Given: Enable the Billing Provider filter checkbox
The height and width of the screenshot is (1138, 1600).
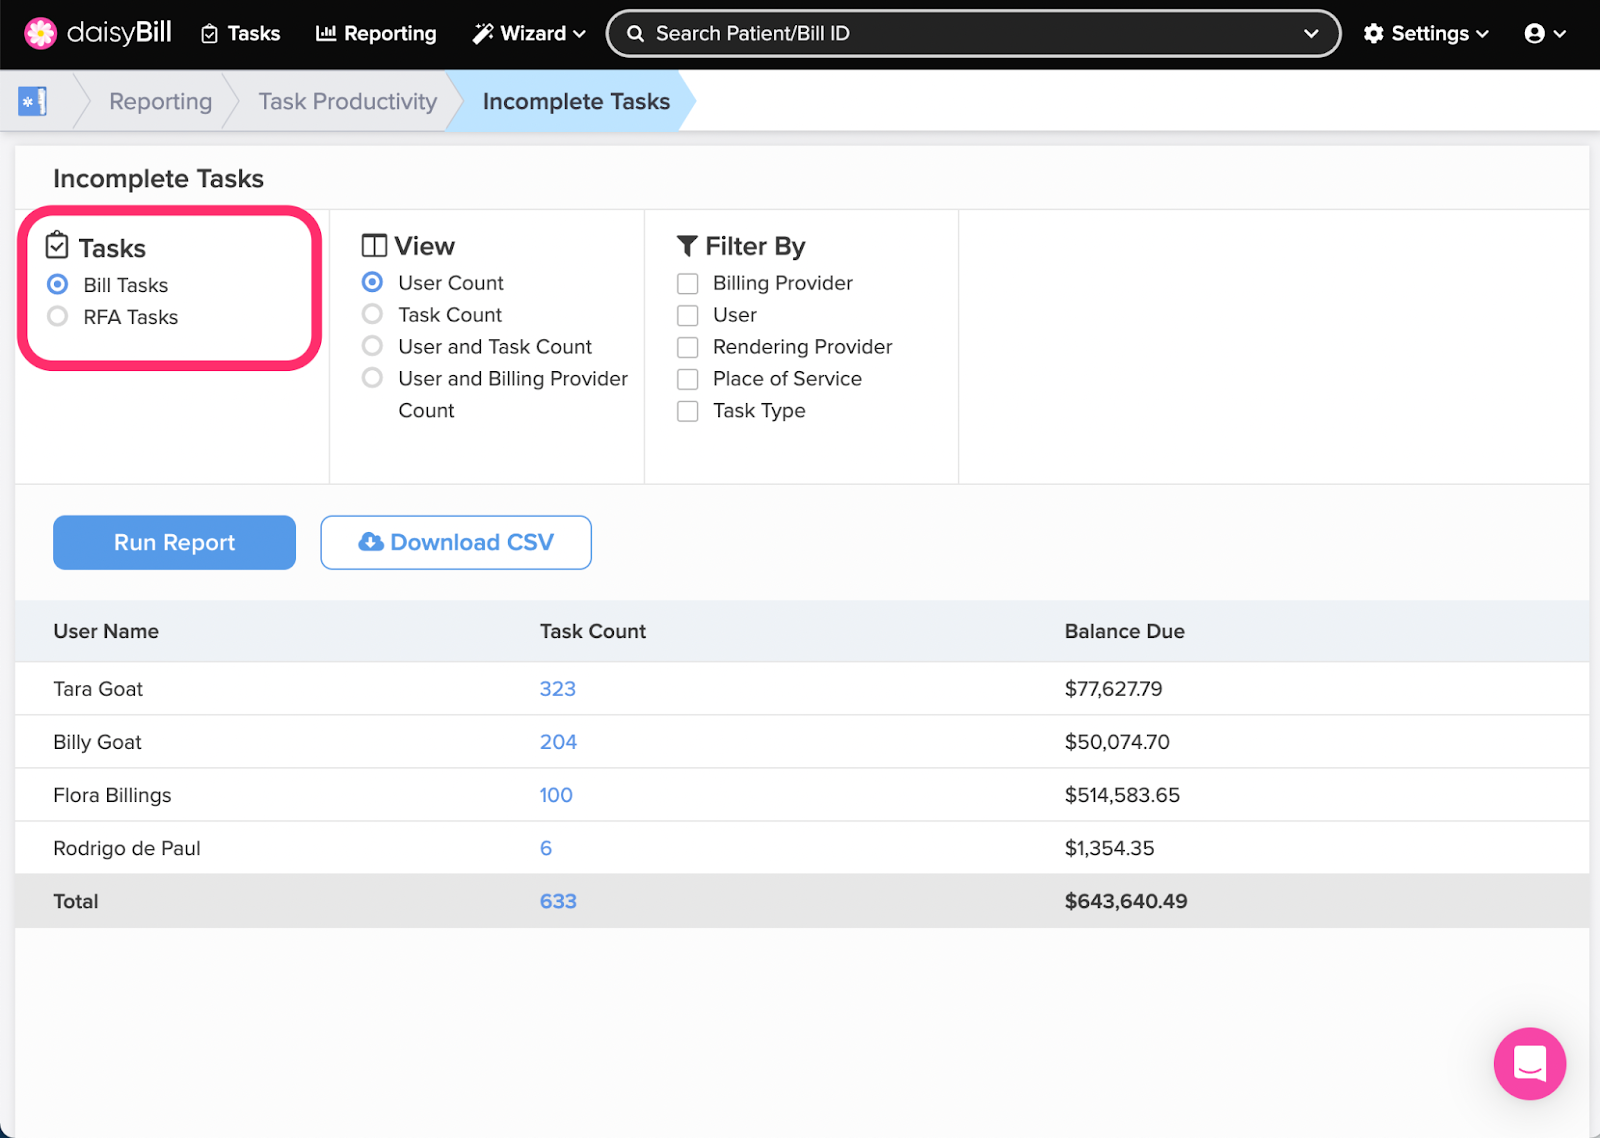Looking at the screenshot, I should [x=688, y=284].
